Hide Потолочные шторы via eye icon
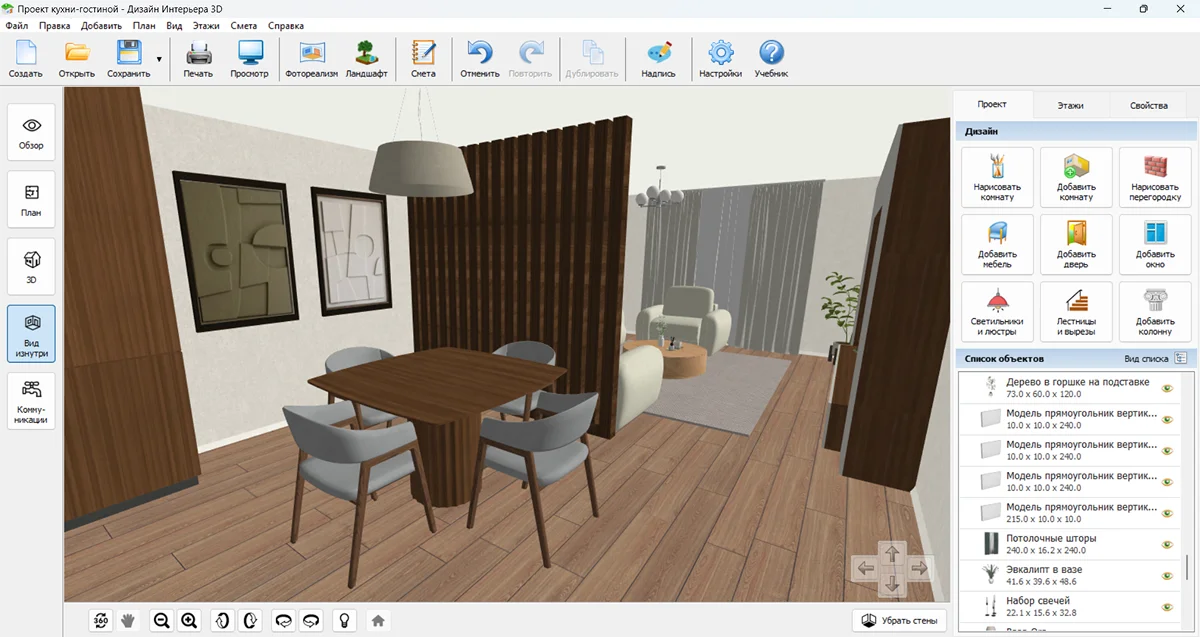Image resolution: width=1200 pixels, height=637 pixels. [x=1166, y=545]
